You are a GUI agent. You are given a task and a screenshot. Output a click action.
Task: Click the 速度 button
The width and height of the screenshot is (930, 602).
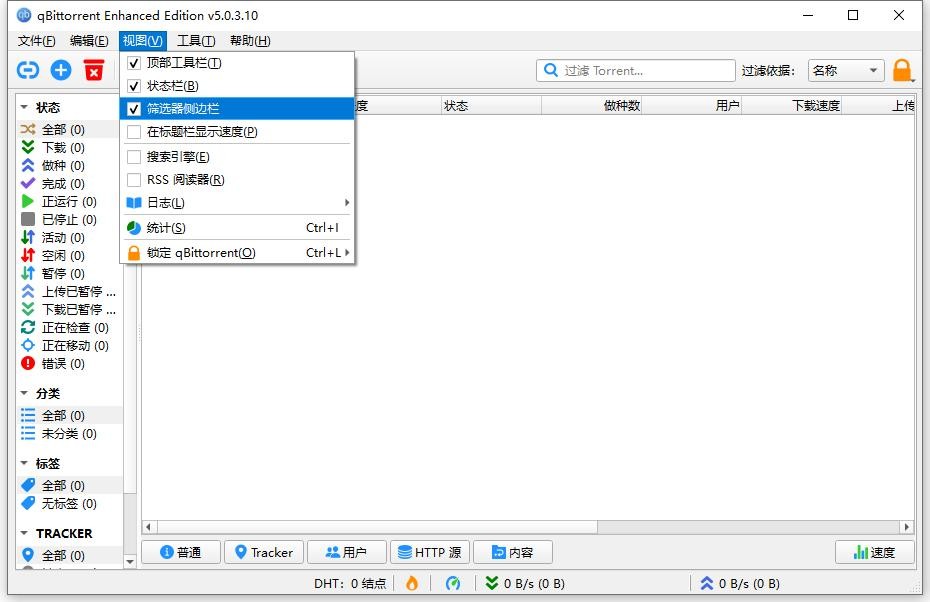pyautogui.click(x=874, y=552)
